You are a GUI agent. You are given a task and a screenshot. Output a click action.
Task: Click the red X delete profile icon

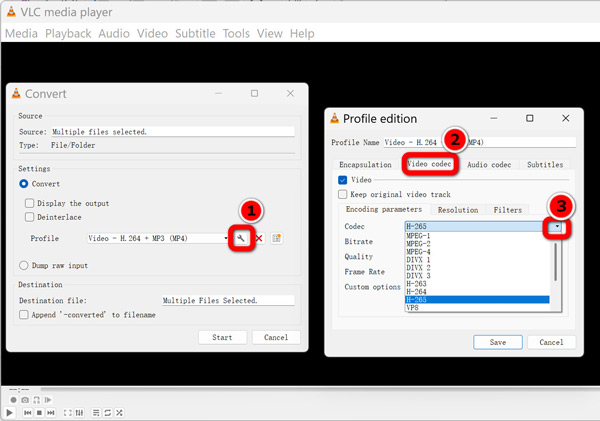[259, 238]
